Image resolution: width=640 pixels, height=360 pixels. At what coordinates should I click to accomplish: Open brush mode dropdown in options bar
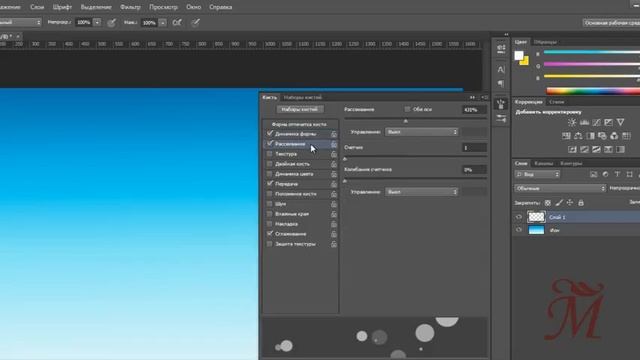(20, 22)
